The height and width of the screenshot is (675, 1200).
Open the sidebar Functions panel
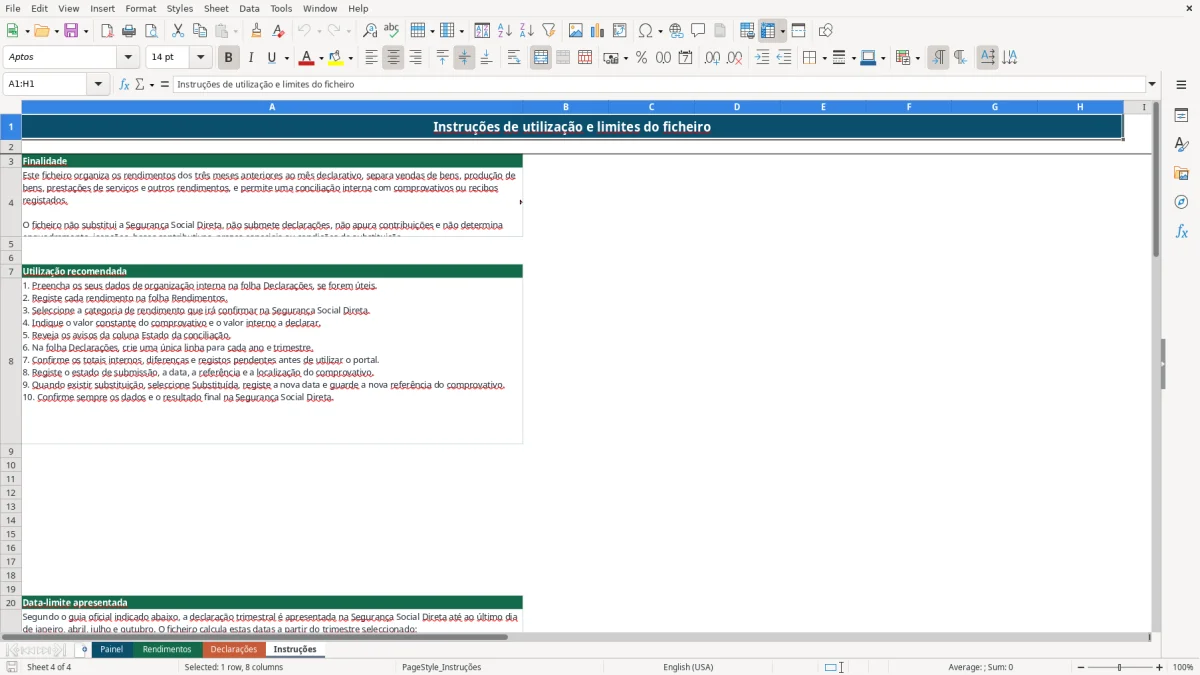coord(1181,231)
